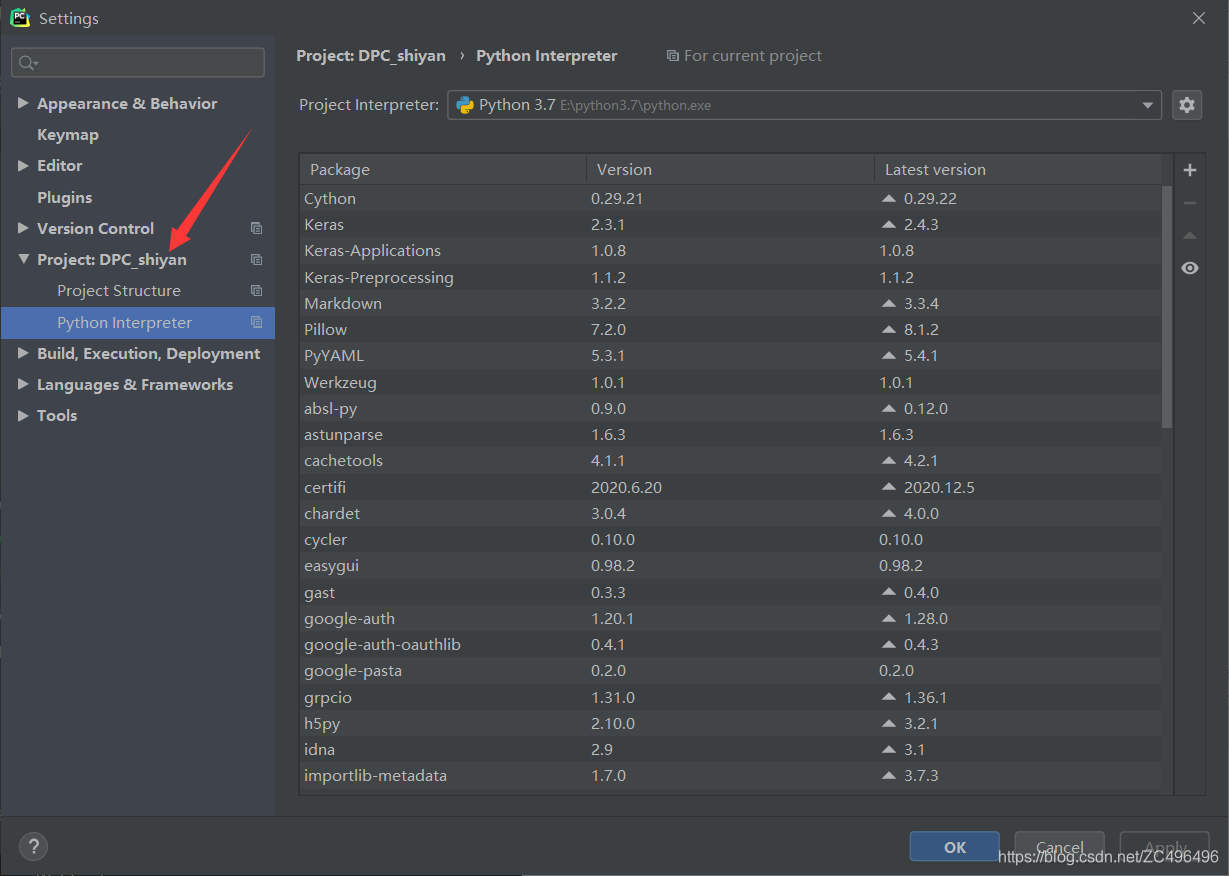The height and width of the screenshot is (876, 1229).
Task: Select the cachetools package row
Action: point(731,460)
